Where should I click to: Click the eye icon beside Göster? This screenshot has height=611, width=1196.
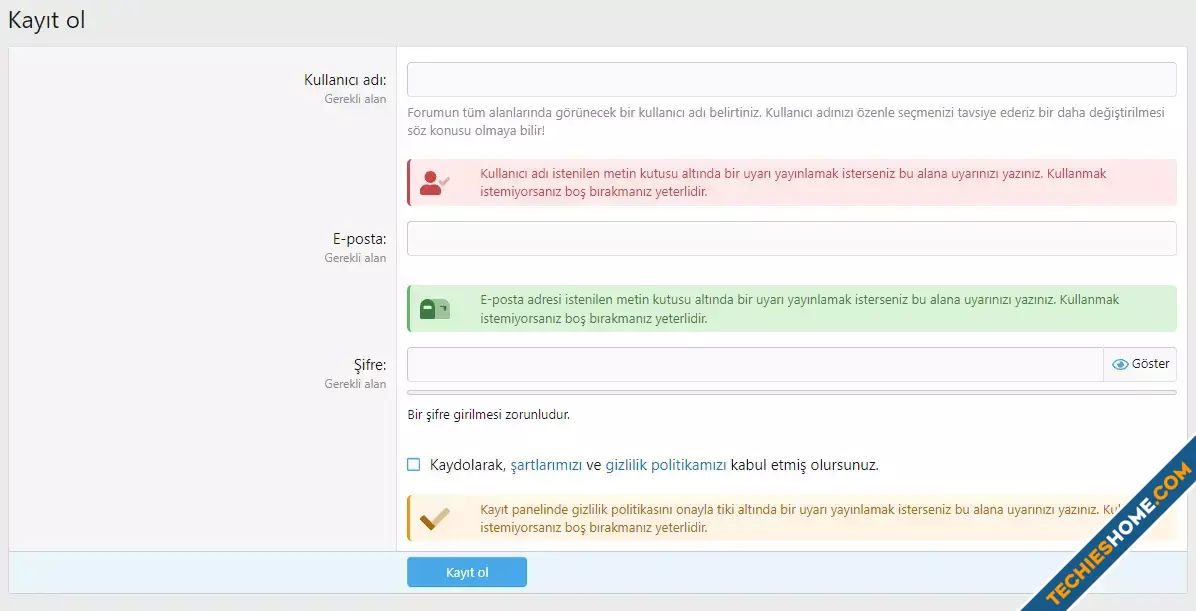pyautogui.click(x=1120, y=365)
